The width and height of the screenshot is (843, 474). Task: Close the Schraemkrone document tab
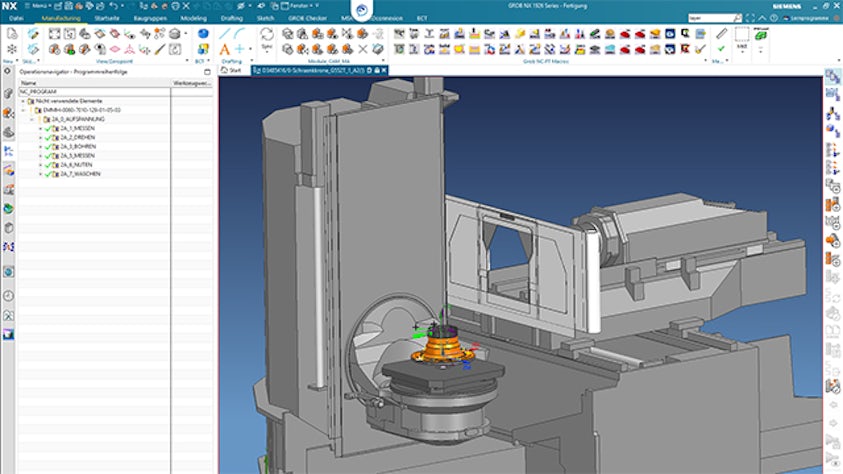(x=384, y=70)
